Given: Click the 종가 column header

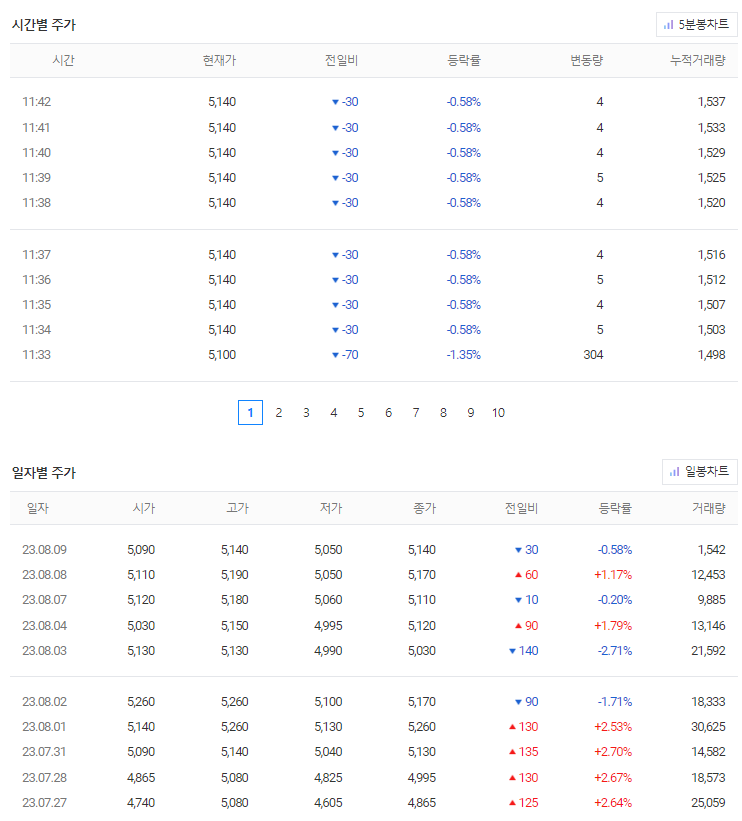Looking at the screenshot, I should tap(424, 508).
